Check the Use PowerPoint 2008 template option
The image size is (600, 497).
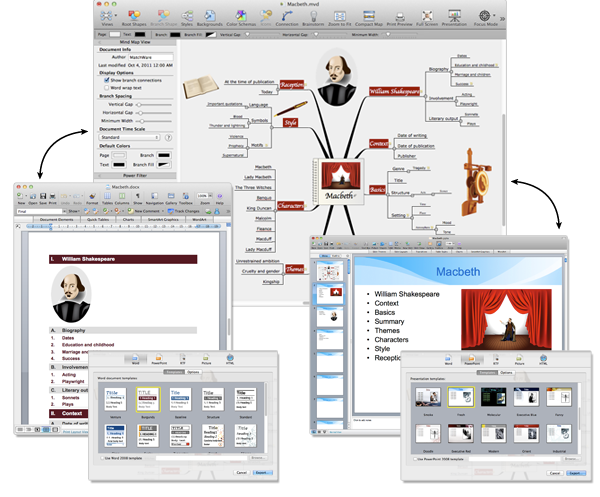coord(415,459)
